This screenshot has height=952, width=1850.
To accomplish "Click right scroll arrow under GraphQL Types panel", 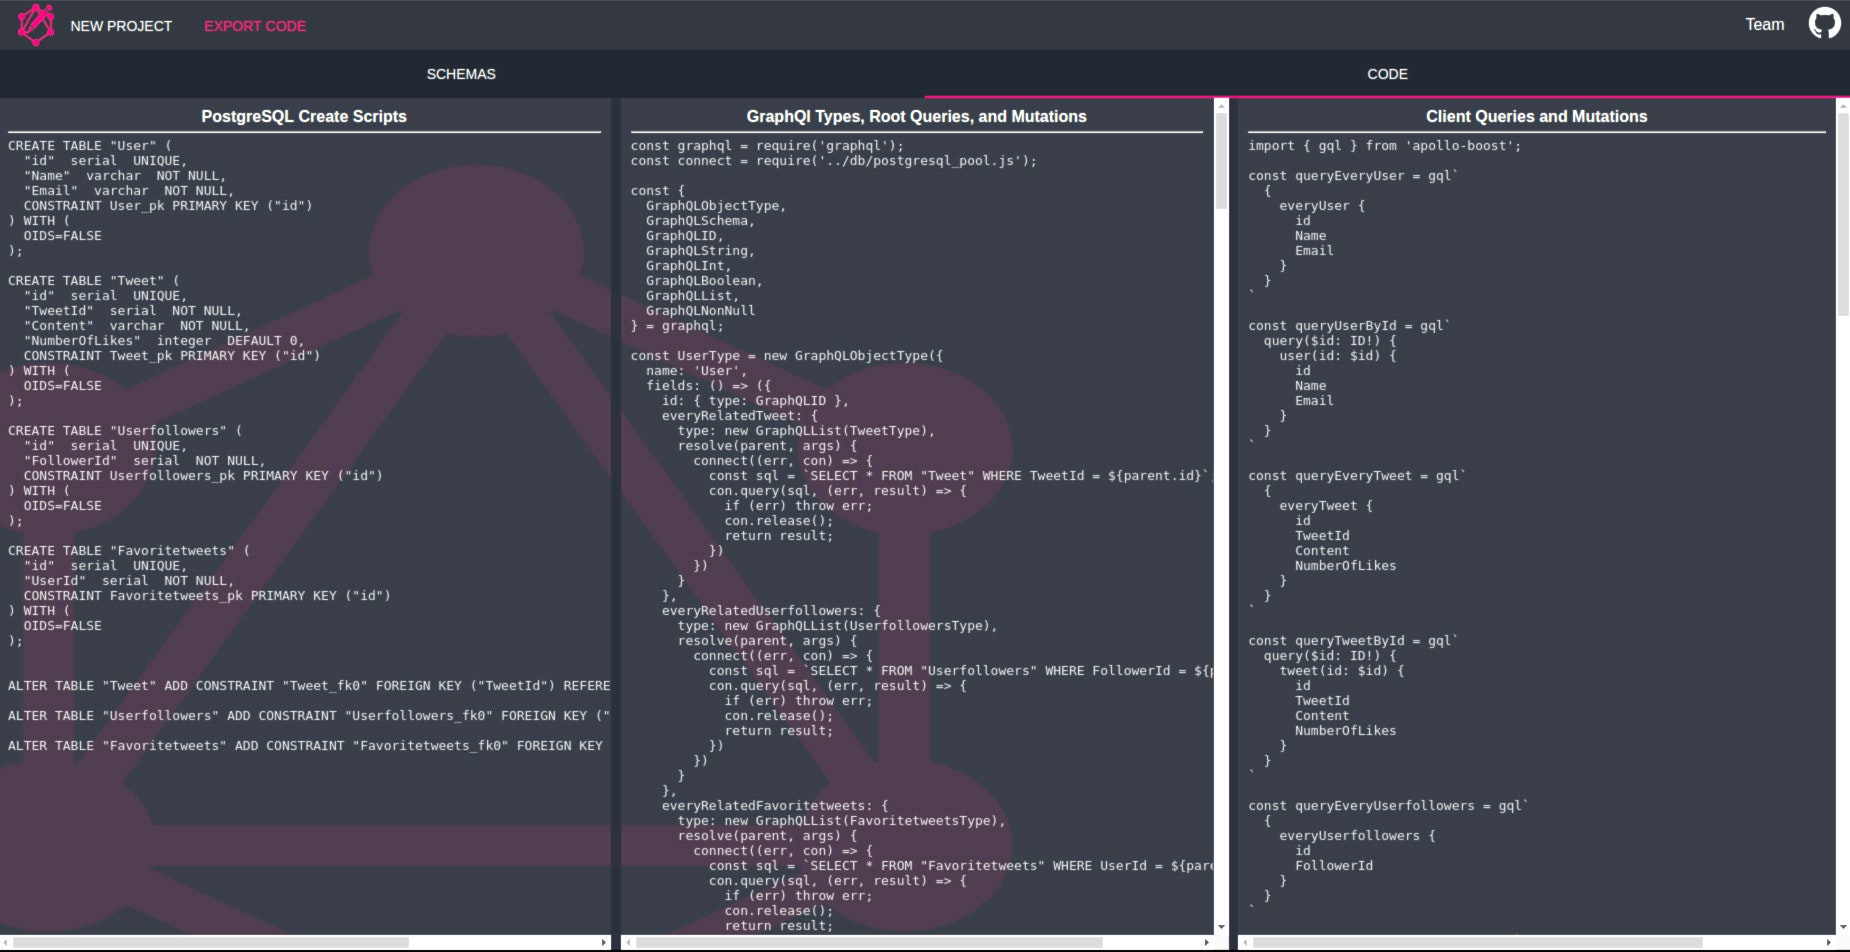I will tap(1205, 941).
